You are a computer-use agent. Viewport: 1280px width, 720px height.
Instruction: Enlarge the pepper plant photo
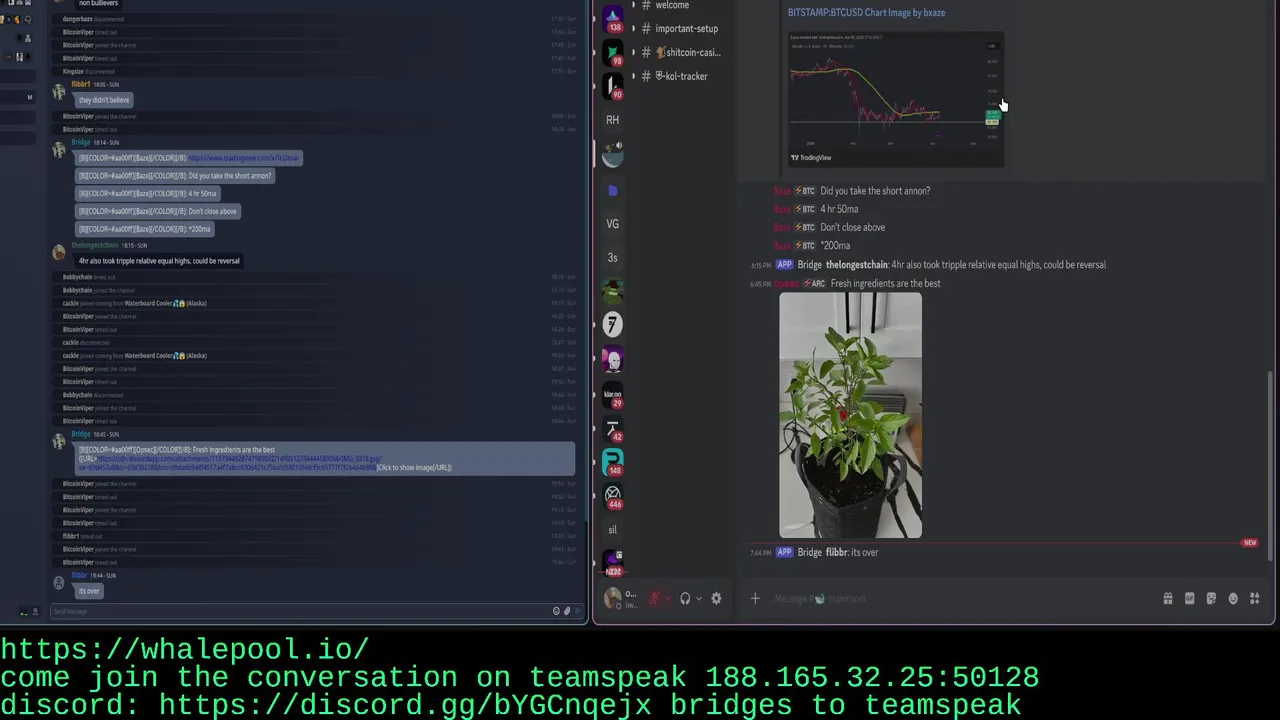tap(850, 415)
